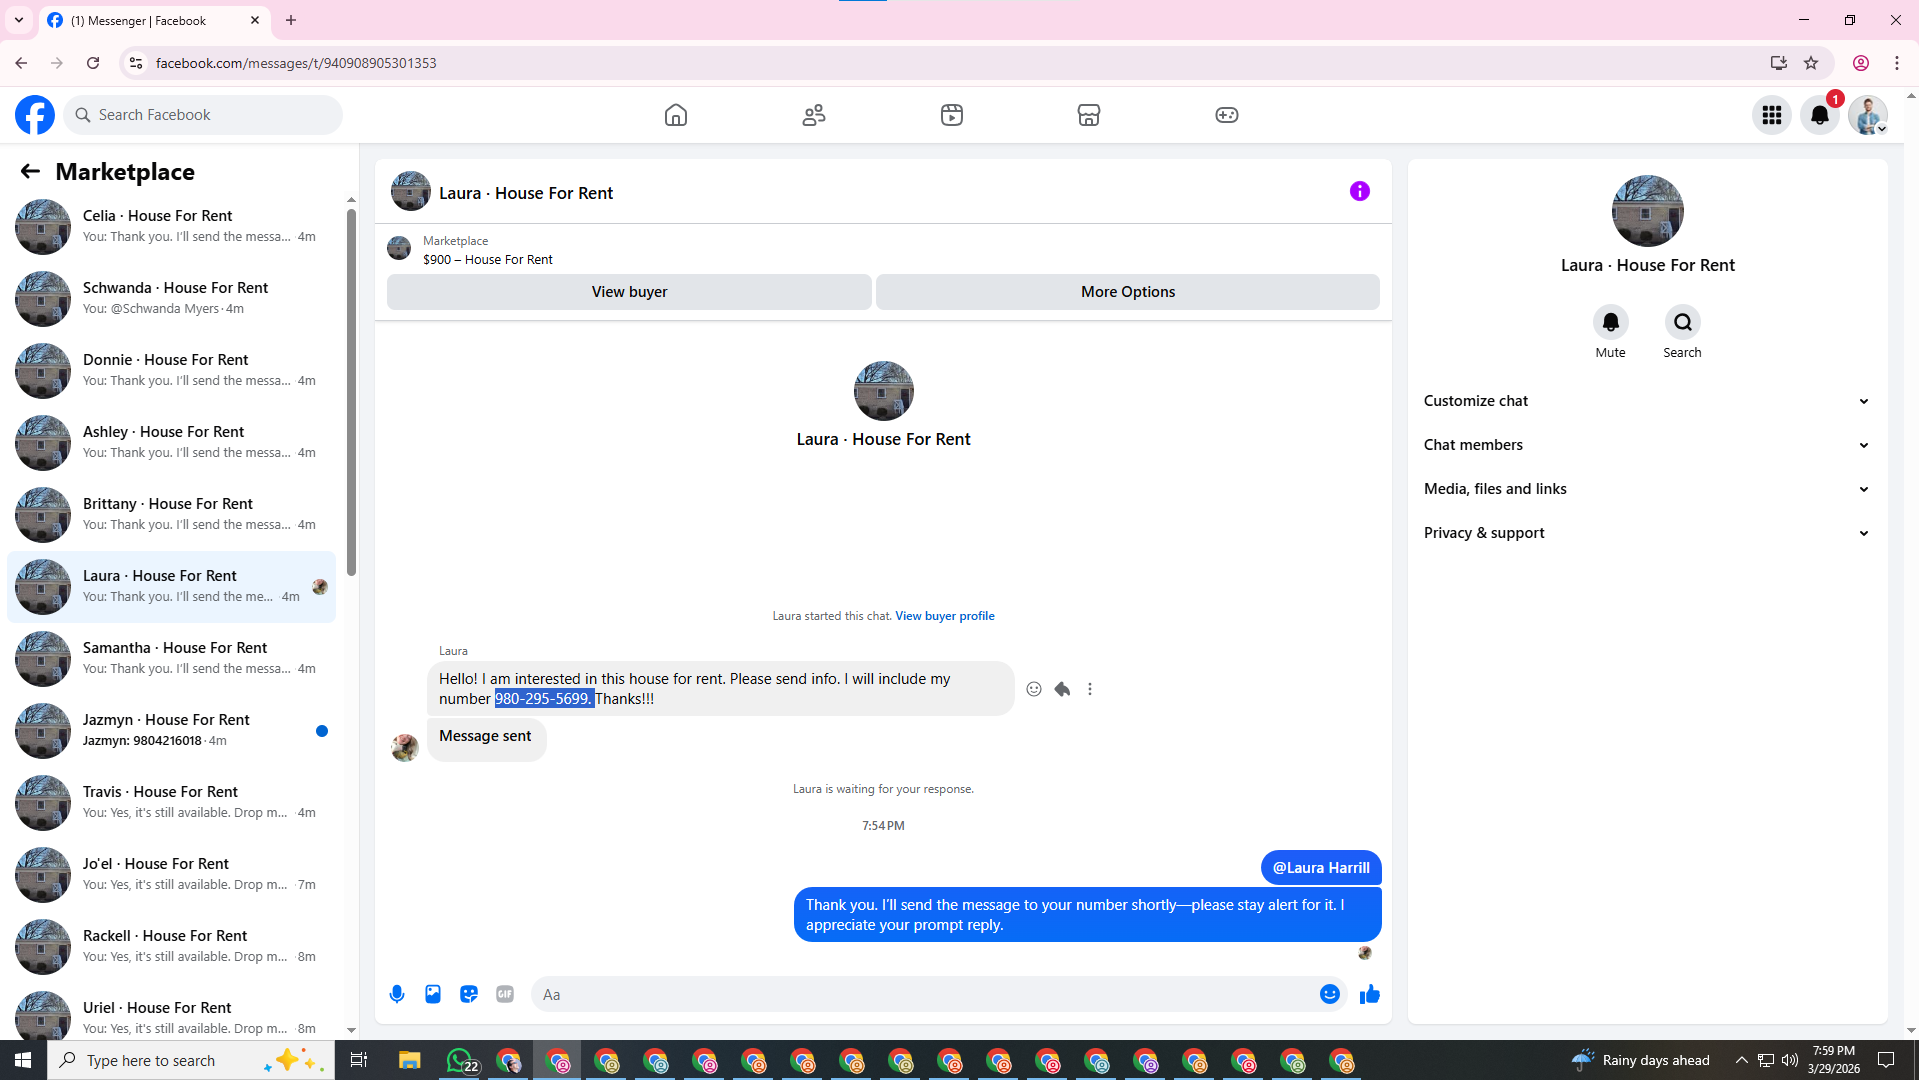Image resolution: width=1919 pixels, height=1080 pixels.
Task: Open Travis · House For Rent chat
Action: 171,802
